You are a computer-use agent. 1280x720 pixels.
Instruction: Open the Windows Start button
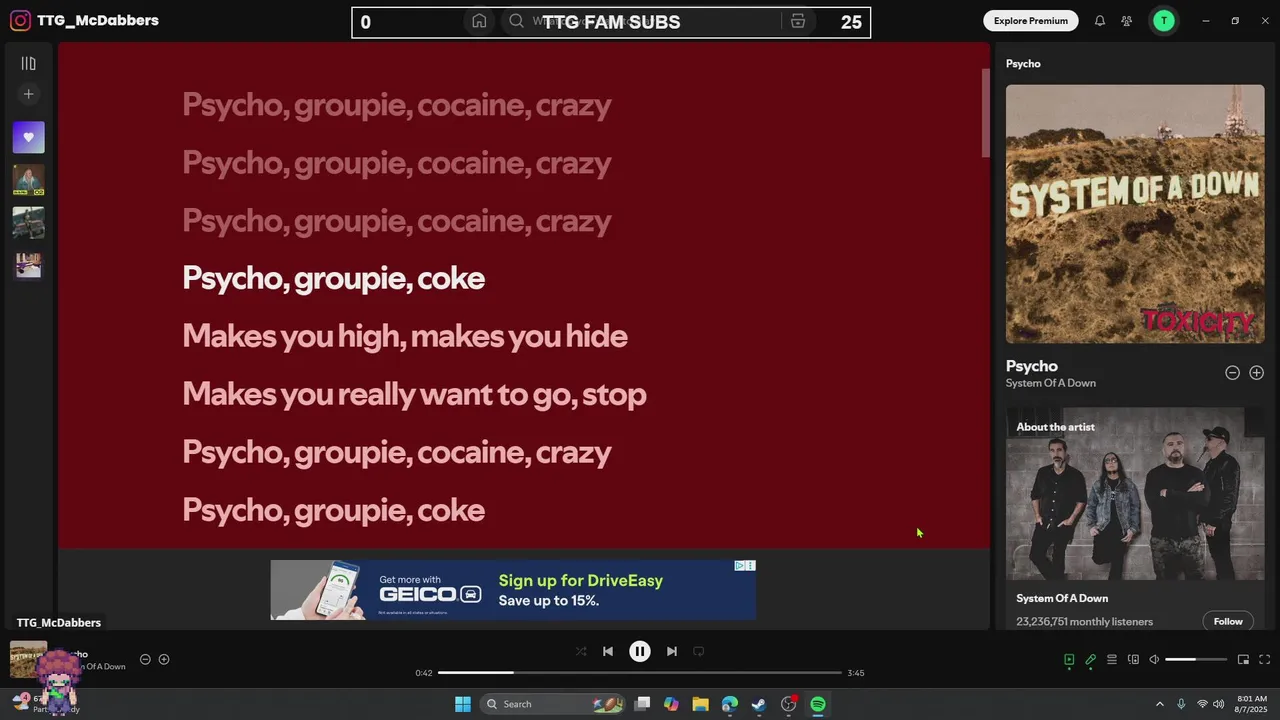(x=462, y=704)
